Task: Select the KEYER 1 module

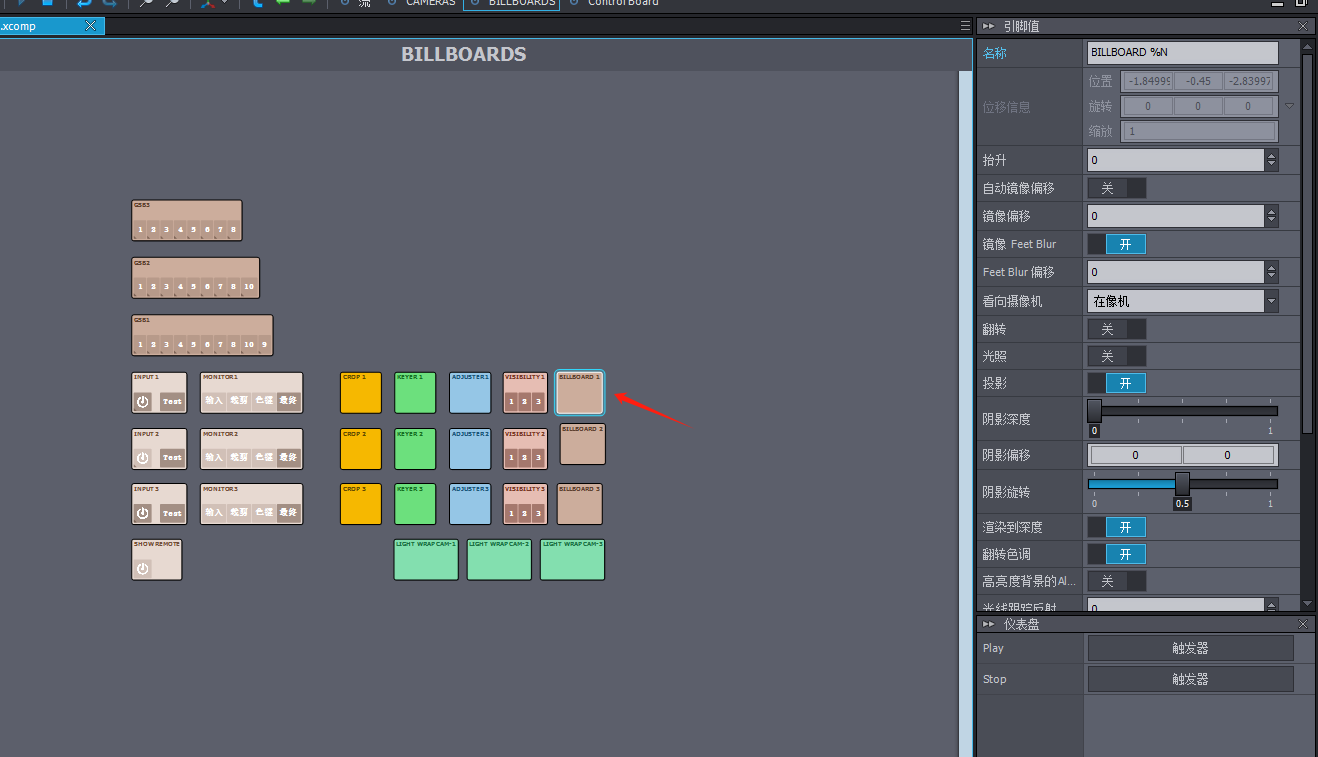Action: pos(415,393)
